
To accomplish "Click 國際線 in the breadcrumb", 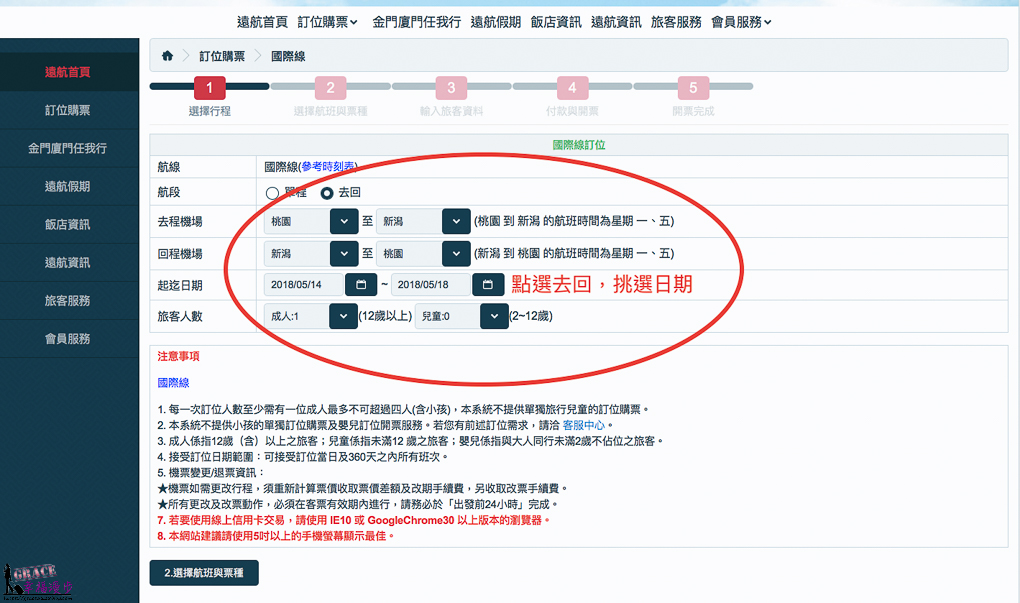I will coord(288,56).
